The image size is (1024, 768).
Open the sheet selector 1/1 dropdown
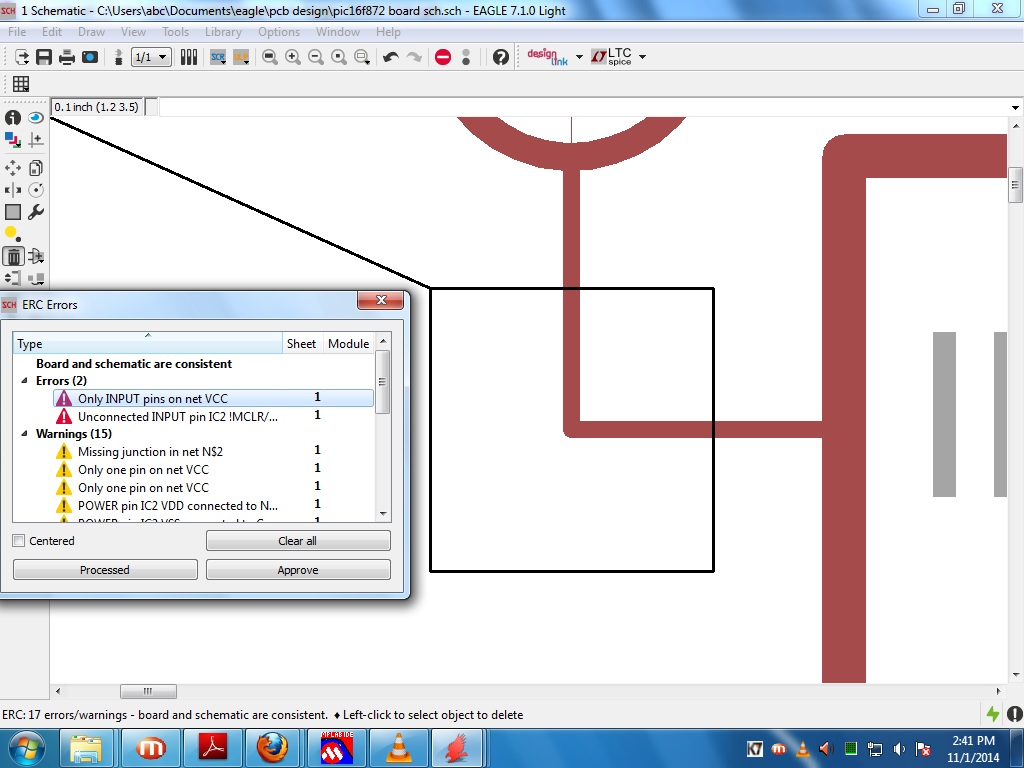pyautogui.click(x=152, y=57)
